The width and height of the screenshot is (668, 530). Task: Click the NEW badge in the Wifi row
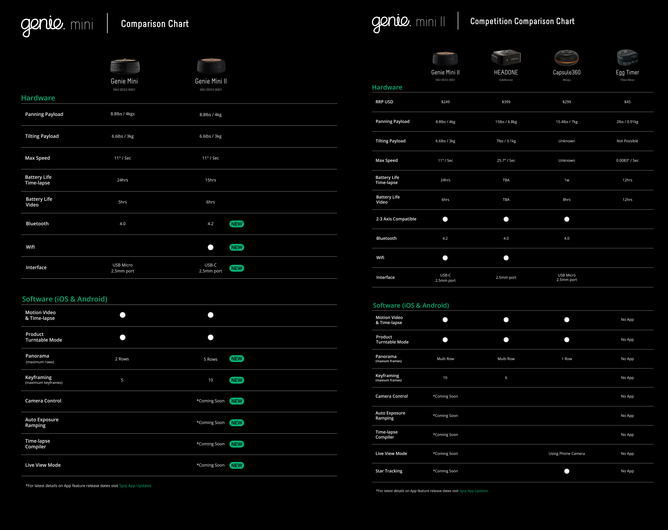(x=237, y=246)
